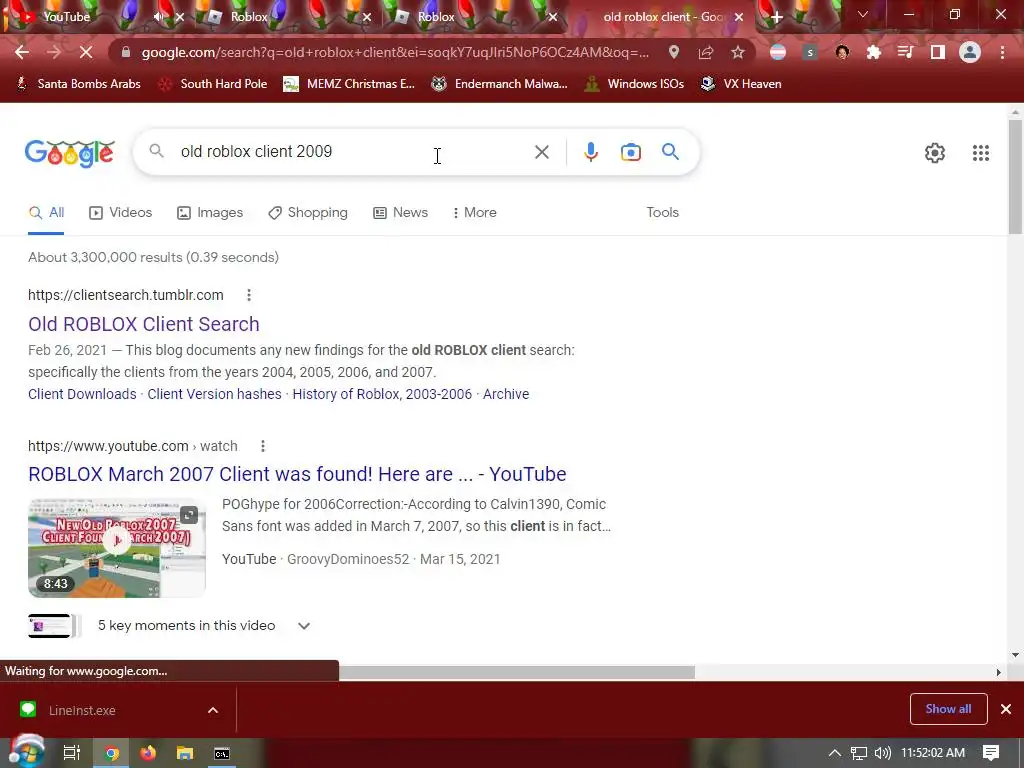Open History of Roblox, 2003-2006 sitelink
The width and height of the screenshot is (1024, 768).
[382, 394]
